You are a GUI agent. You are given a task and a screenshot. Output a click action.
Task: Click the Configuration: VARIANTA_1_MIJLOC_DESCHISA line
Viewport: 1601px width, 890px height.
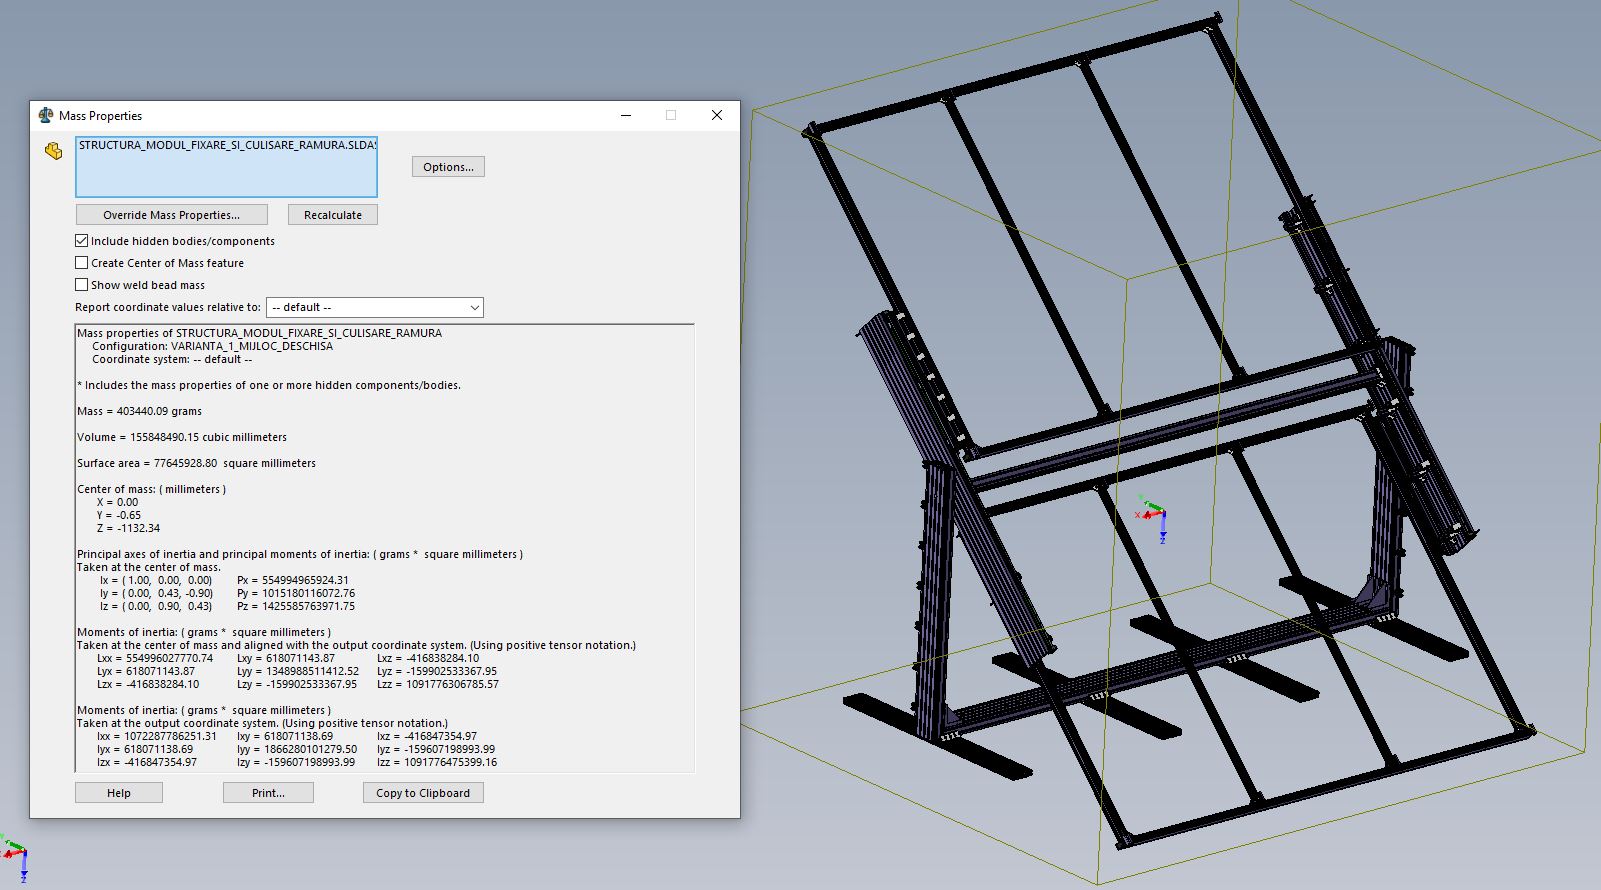[212, 346]
